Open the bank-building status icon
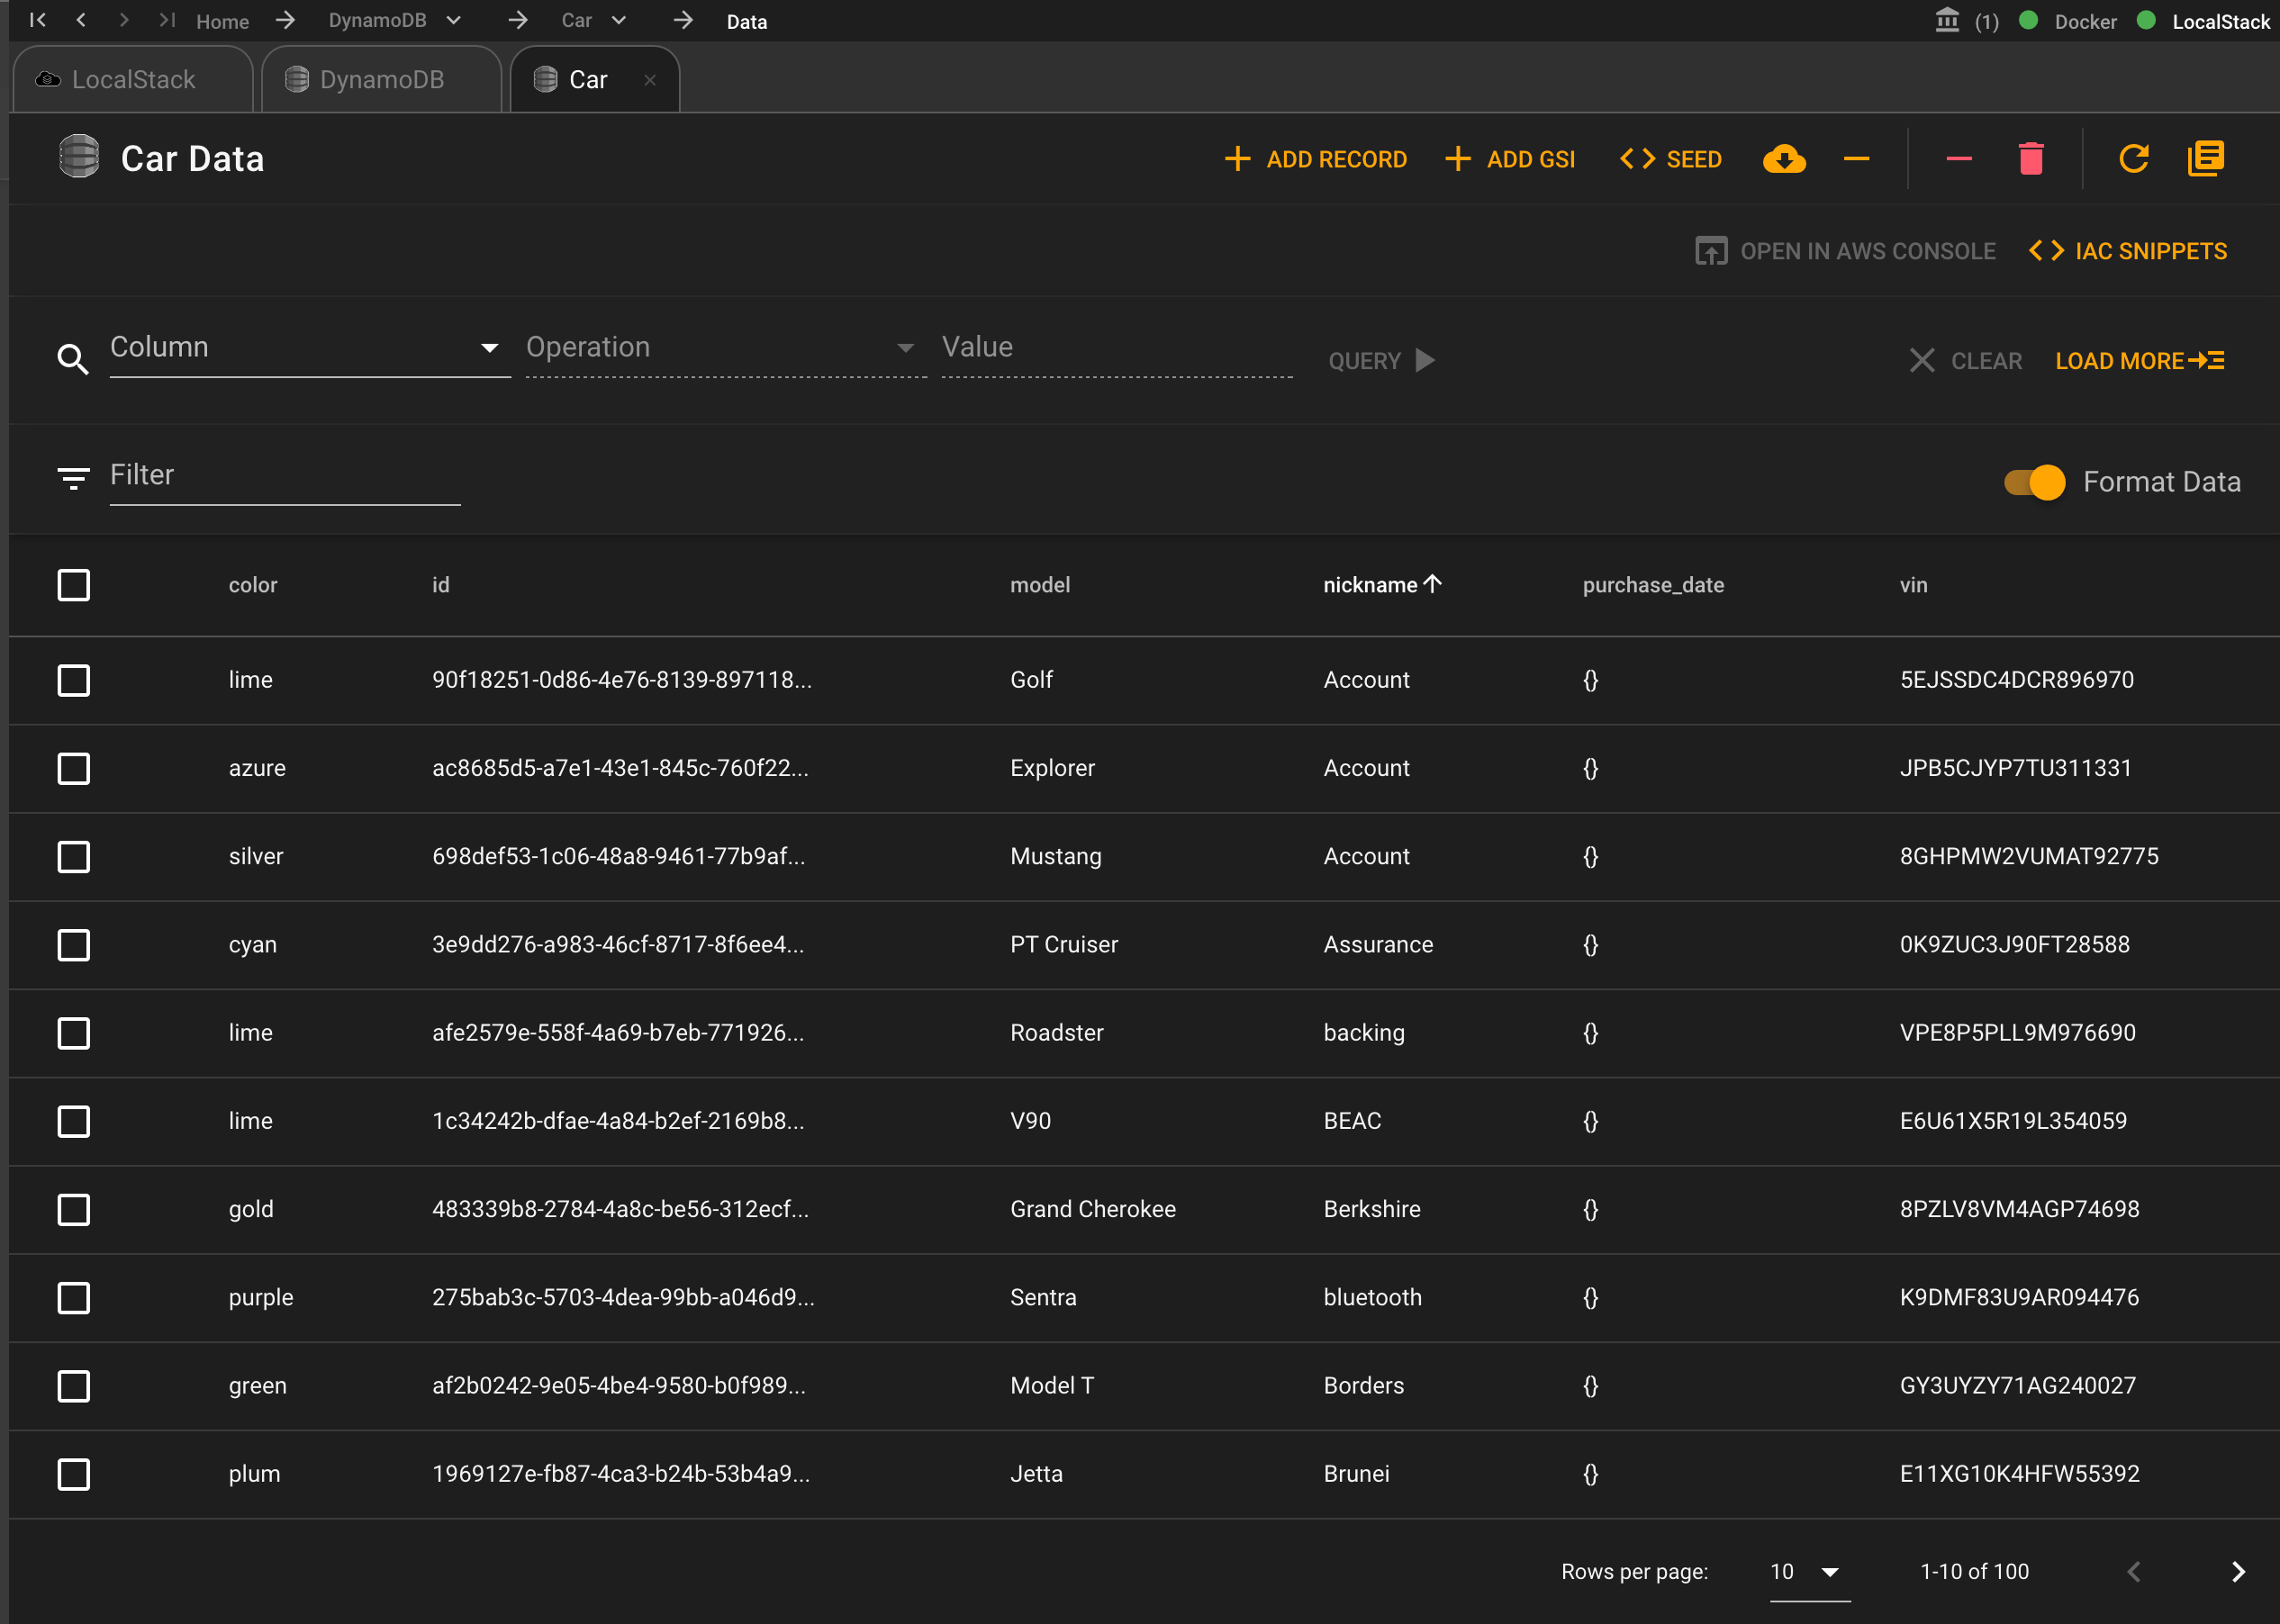Image resolution: width=2280 pixels, height=1624 pixels. tap(1947, 21)
